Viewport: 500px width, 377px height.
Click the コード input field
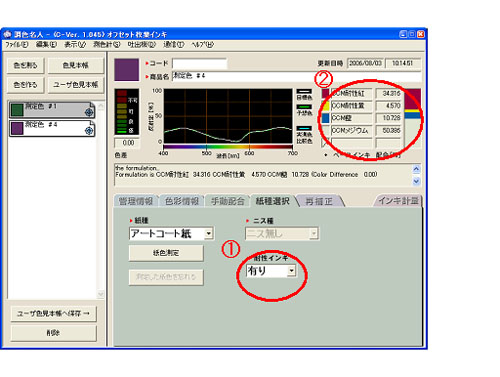coord(199,63)
